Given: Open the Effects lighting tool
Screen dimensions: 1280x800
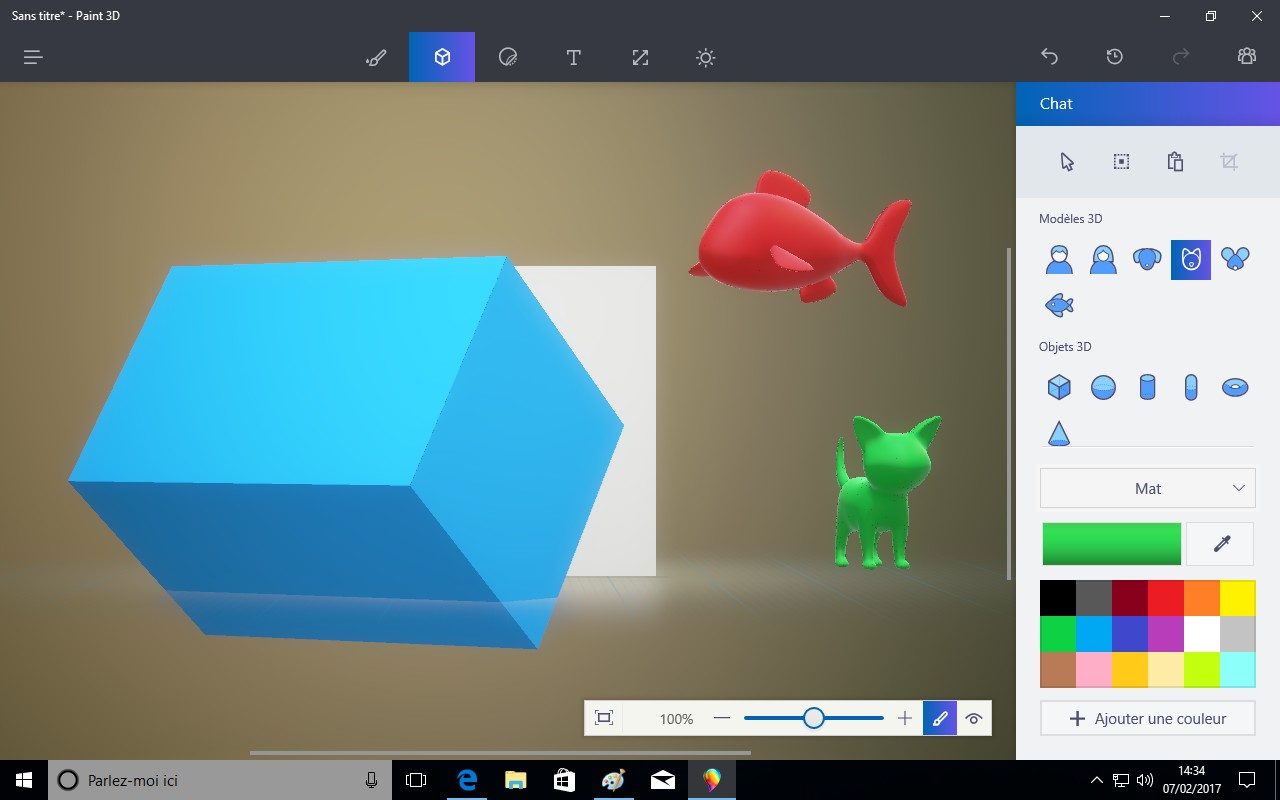Looking at the screenshot, I should [706, 57].
